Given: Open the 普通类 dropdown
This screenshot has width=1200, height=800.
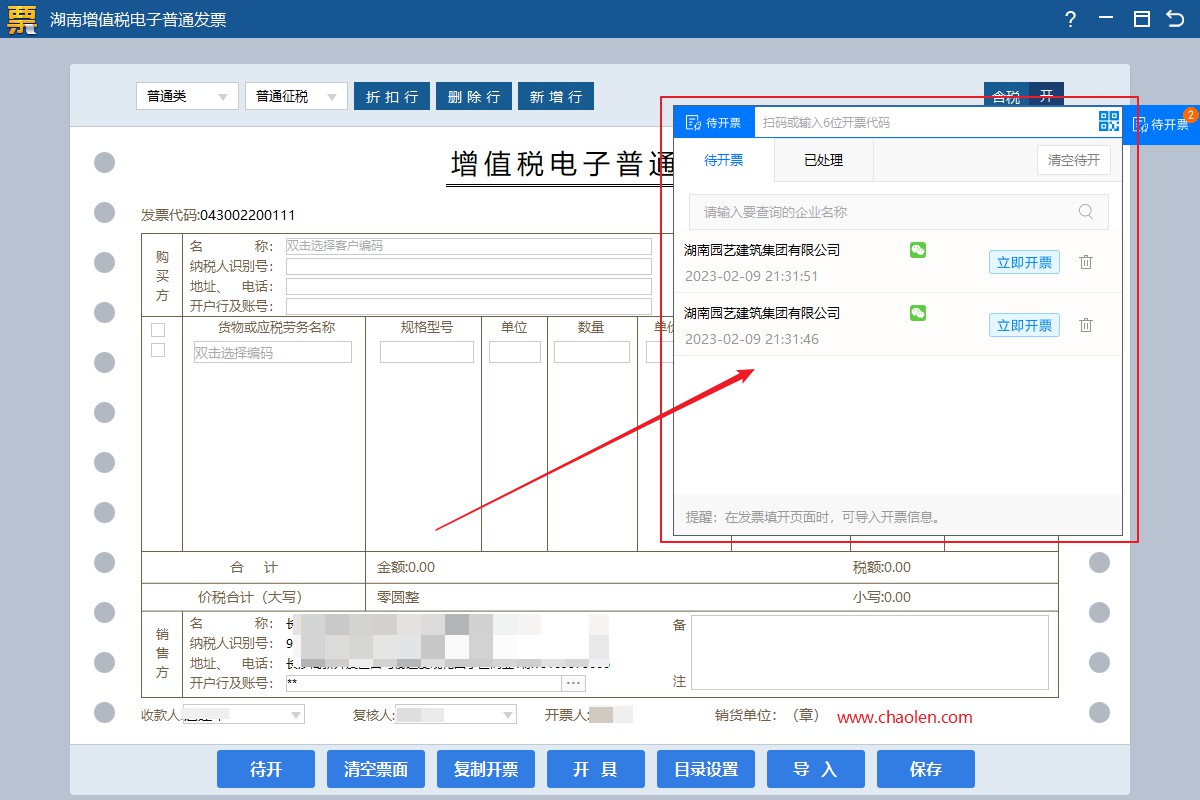Looking at the screenshot, I should [187, 96].
